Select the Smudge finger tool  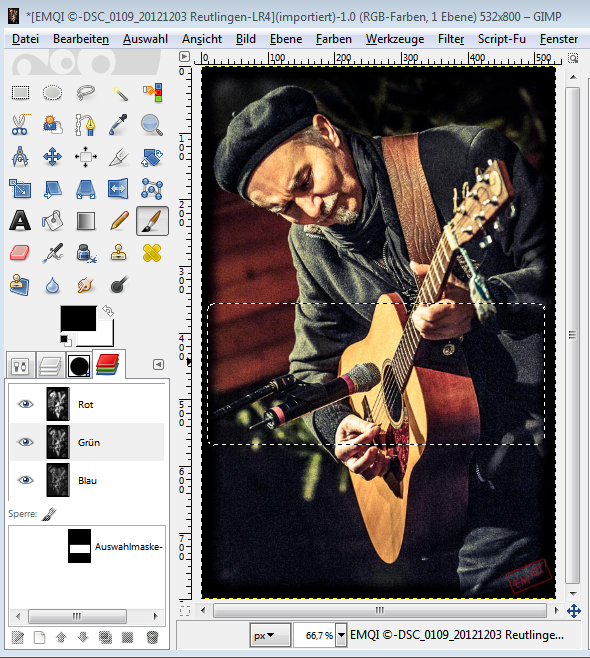(x=86, y=285)
